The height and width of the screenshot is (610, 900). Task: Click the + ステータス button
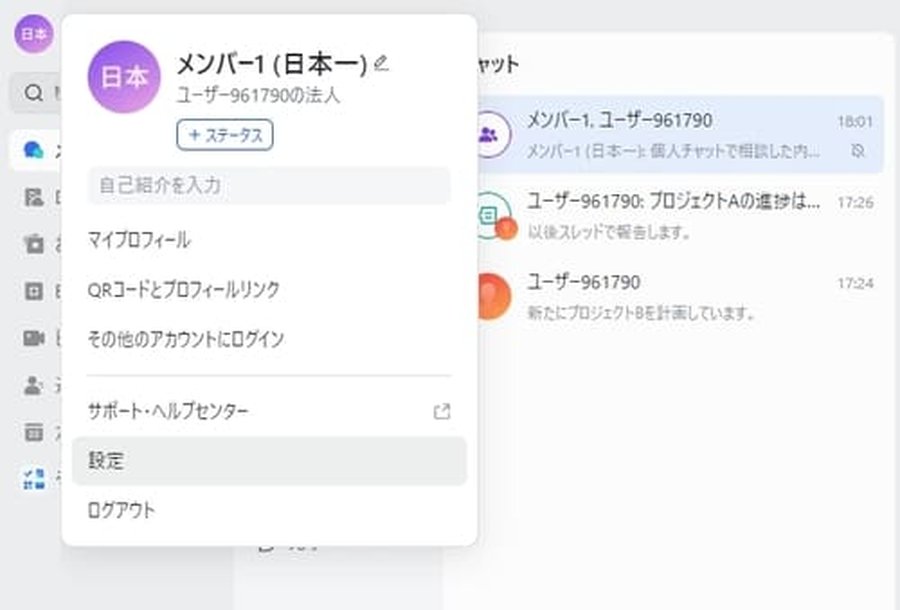(224, 135)
